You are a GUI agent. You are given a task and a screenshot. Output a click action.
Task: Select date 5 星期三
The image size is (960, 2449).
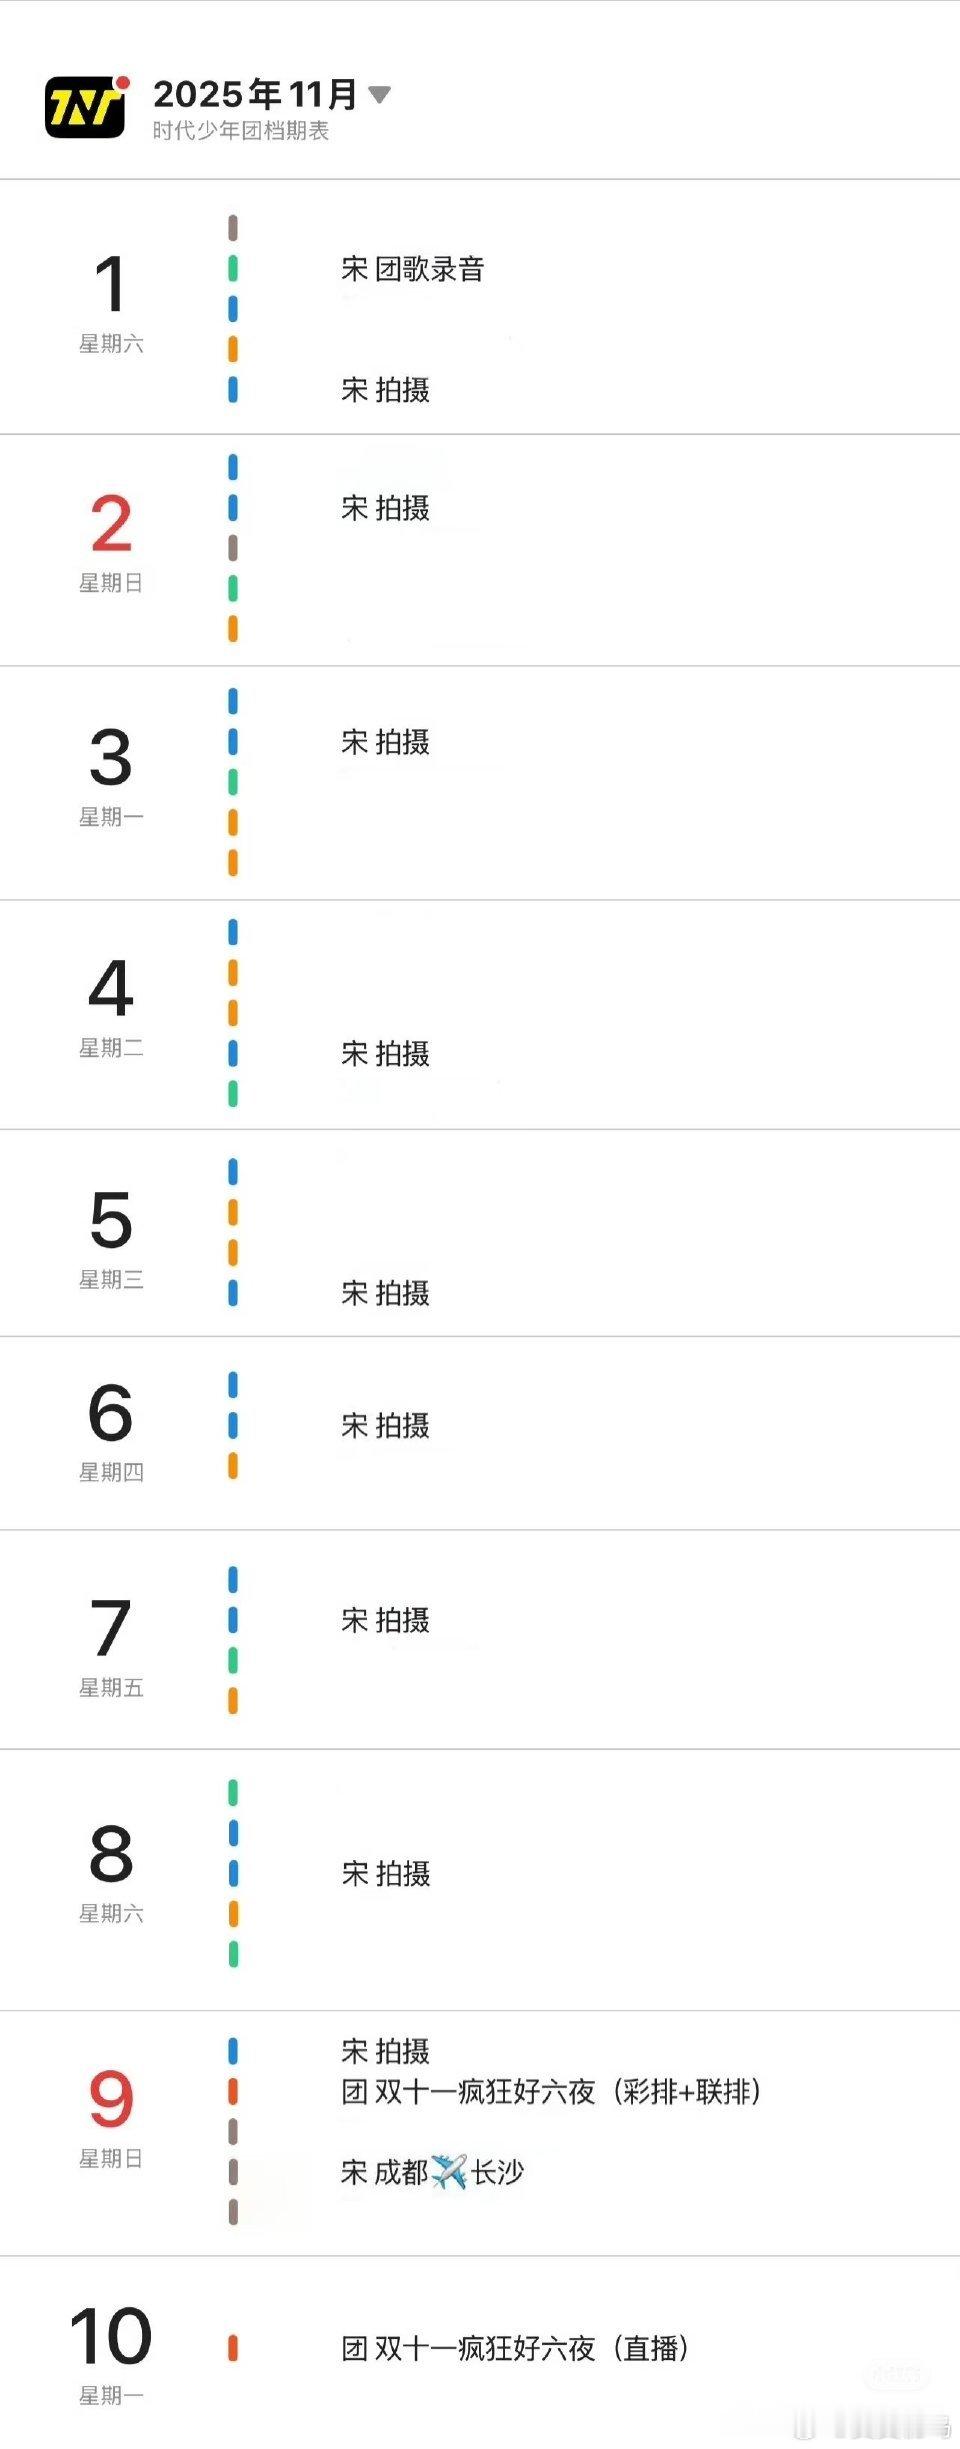tap(111, 1237)
